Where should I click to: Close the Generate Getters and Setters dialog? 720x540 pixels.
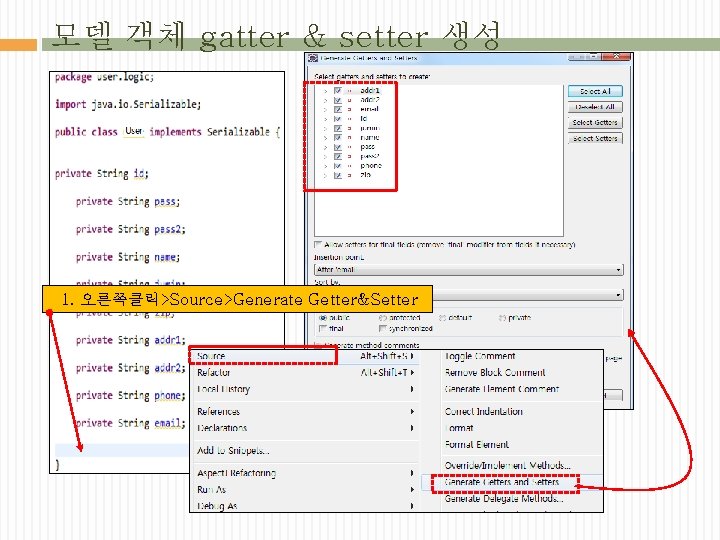(616, 56)
